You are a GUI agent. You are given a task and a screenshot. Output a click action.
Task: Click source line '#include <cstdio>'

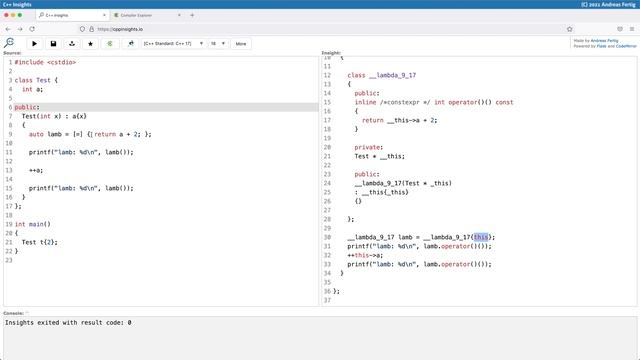(45, 62)
